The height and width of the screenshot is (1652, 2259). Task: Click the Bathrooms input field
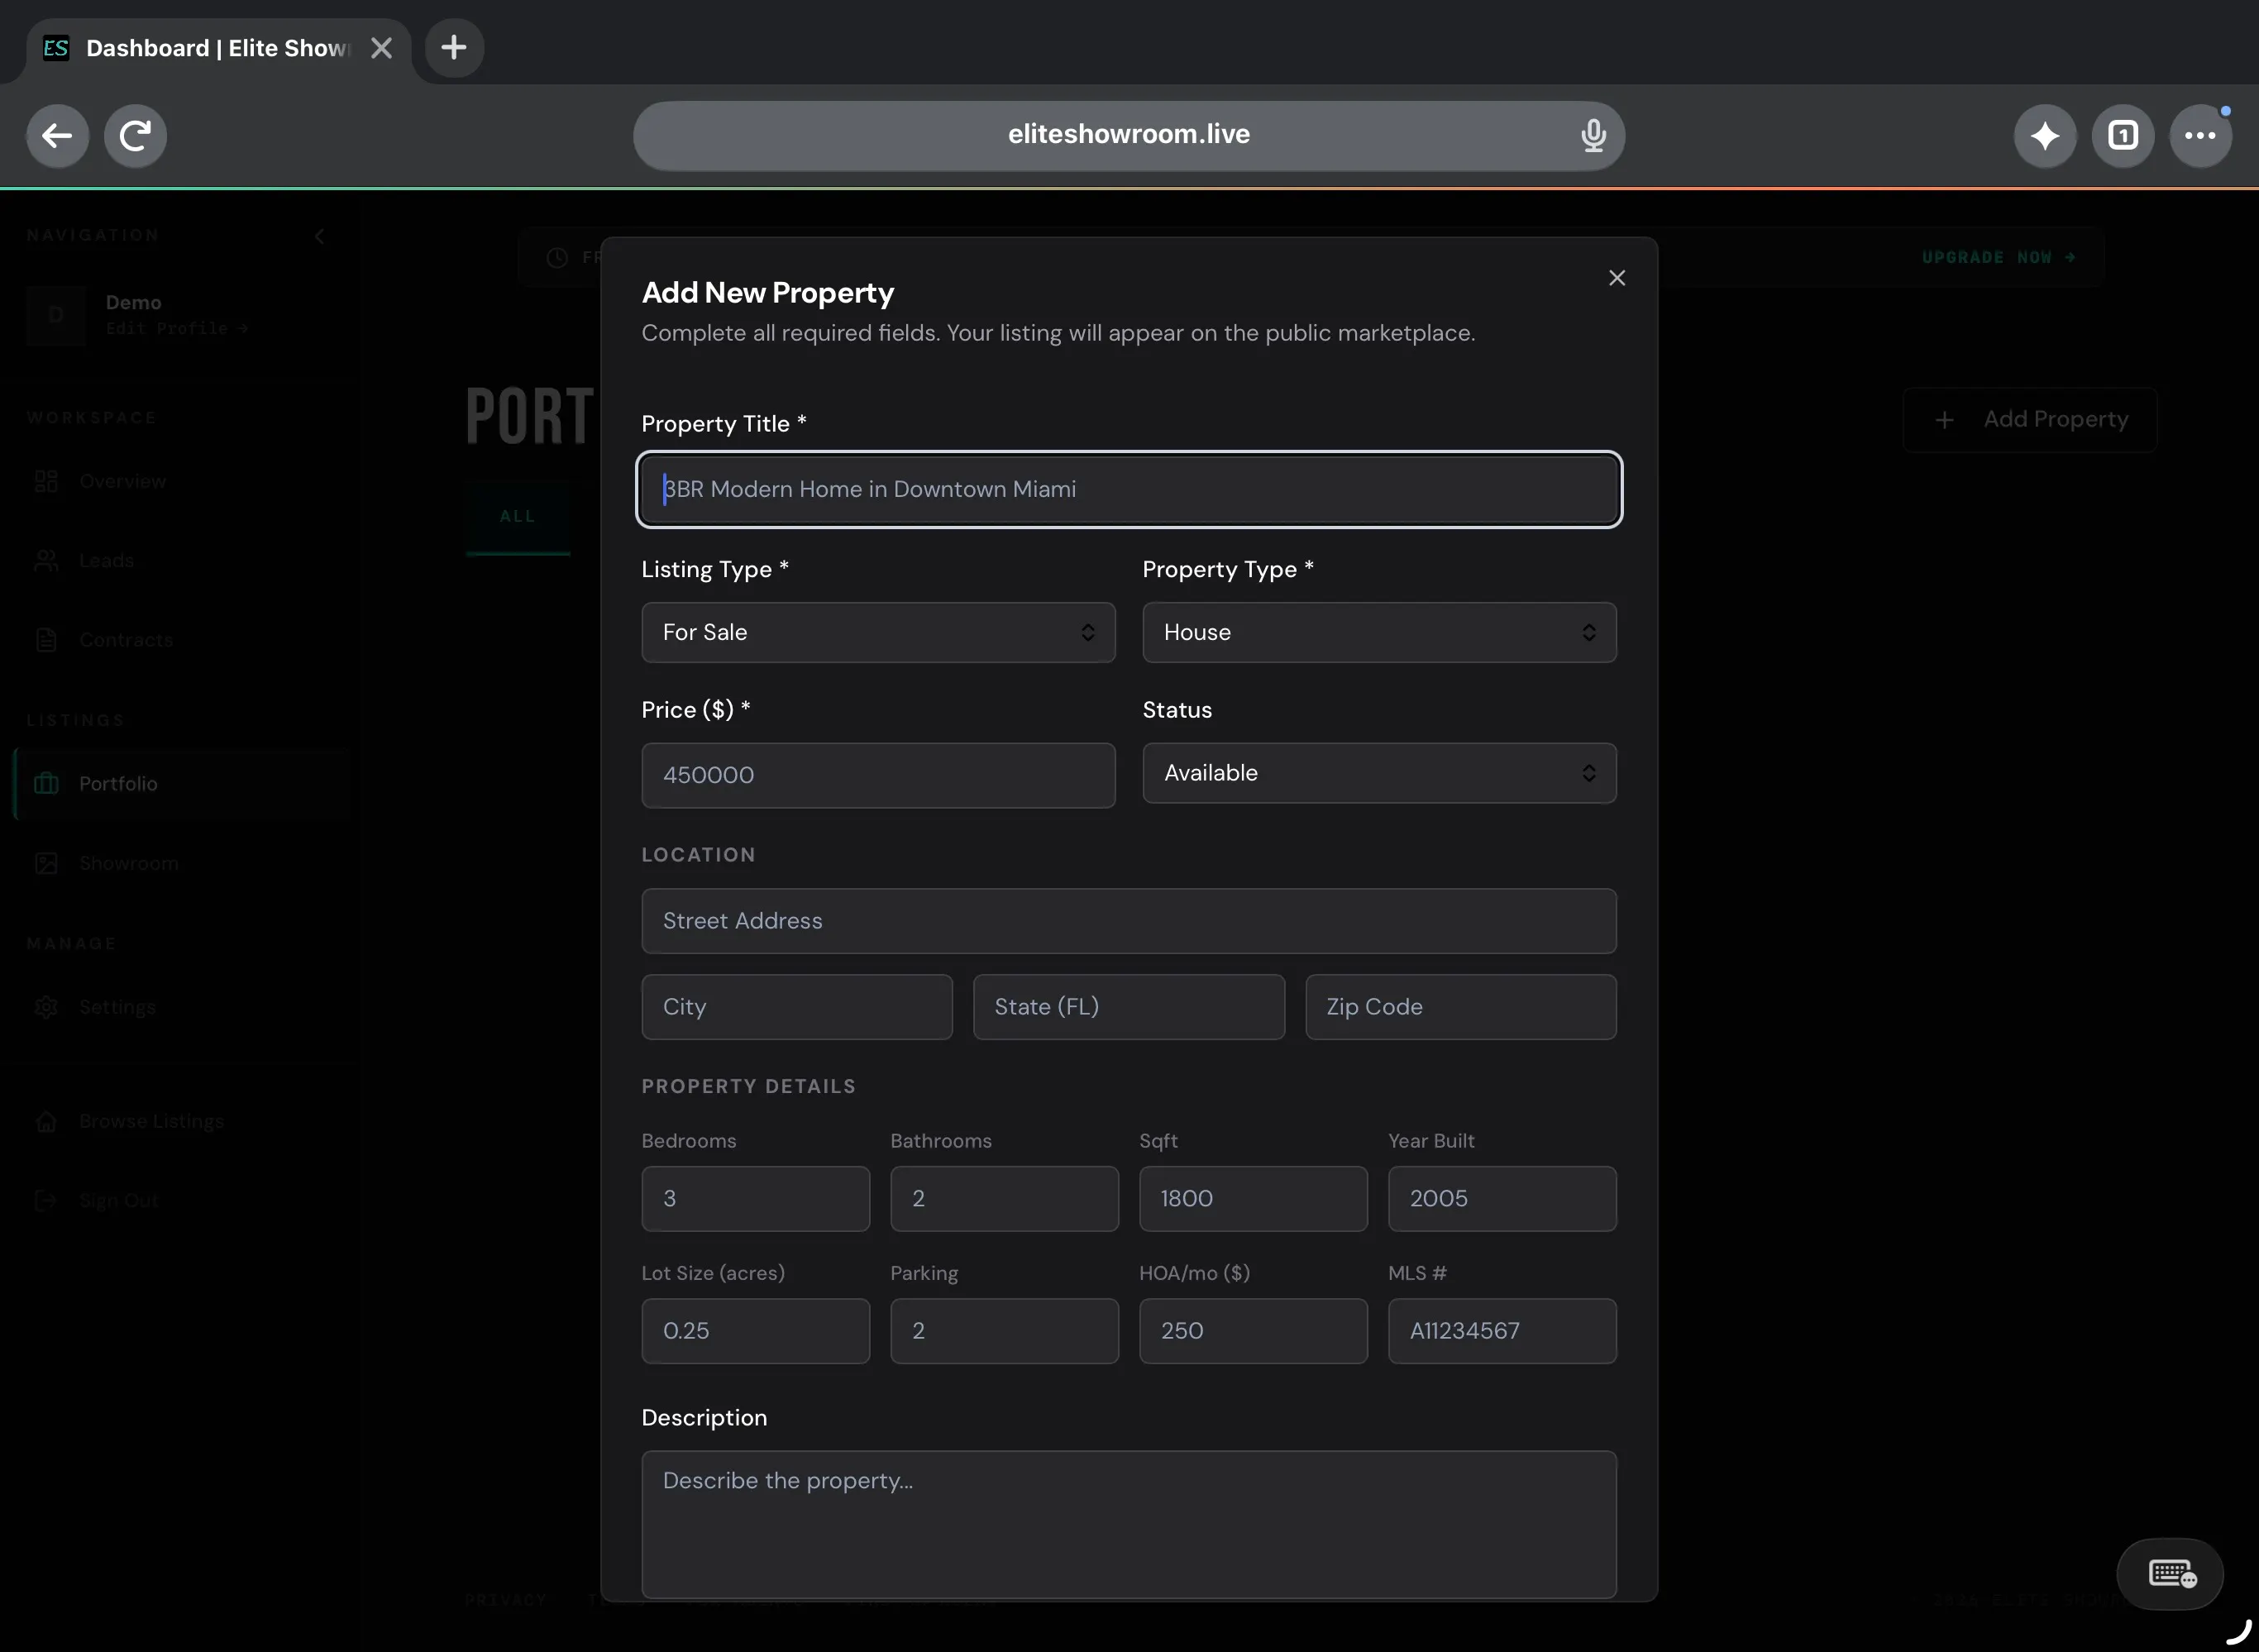[1004, 1199]
